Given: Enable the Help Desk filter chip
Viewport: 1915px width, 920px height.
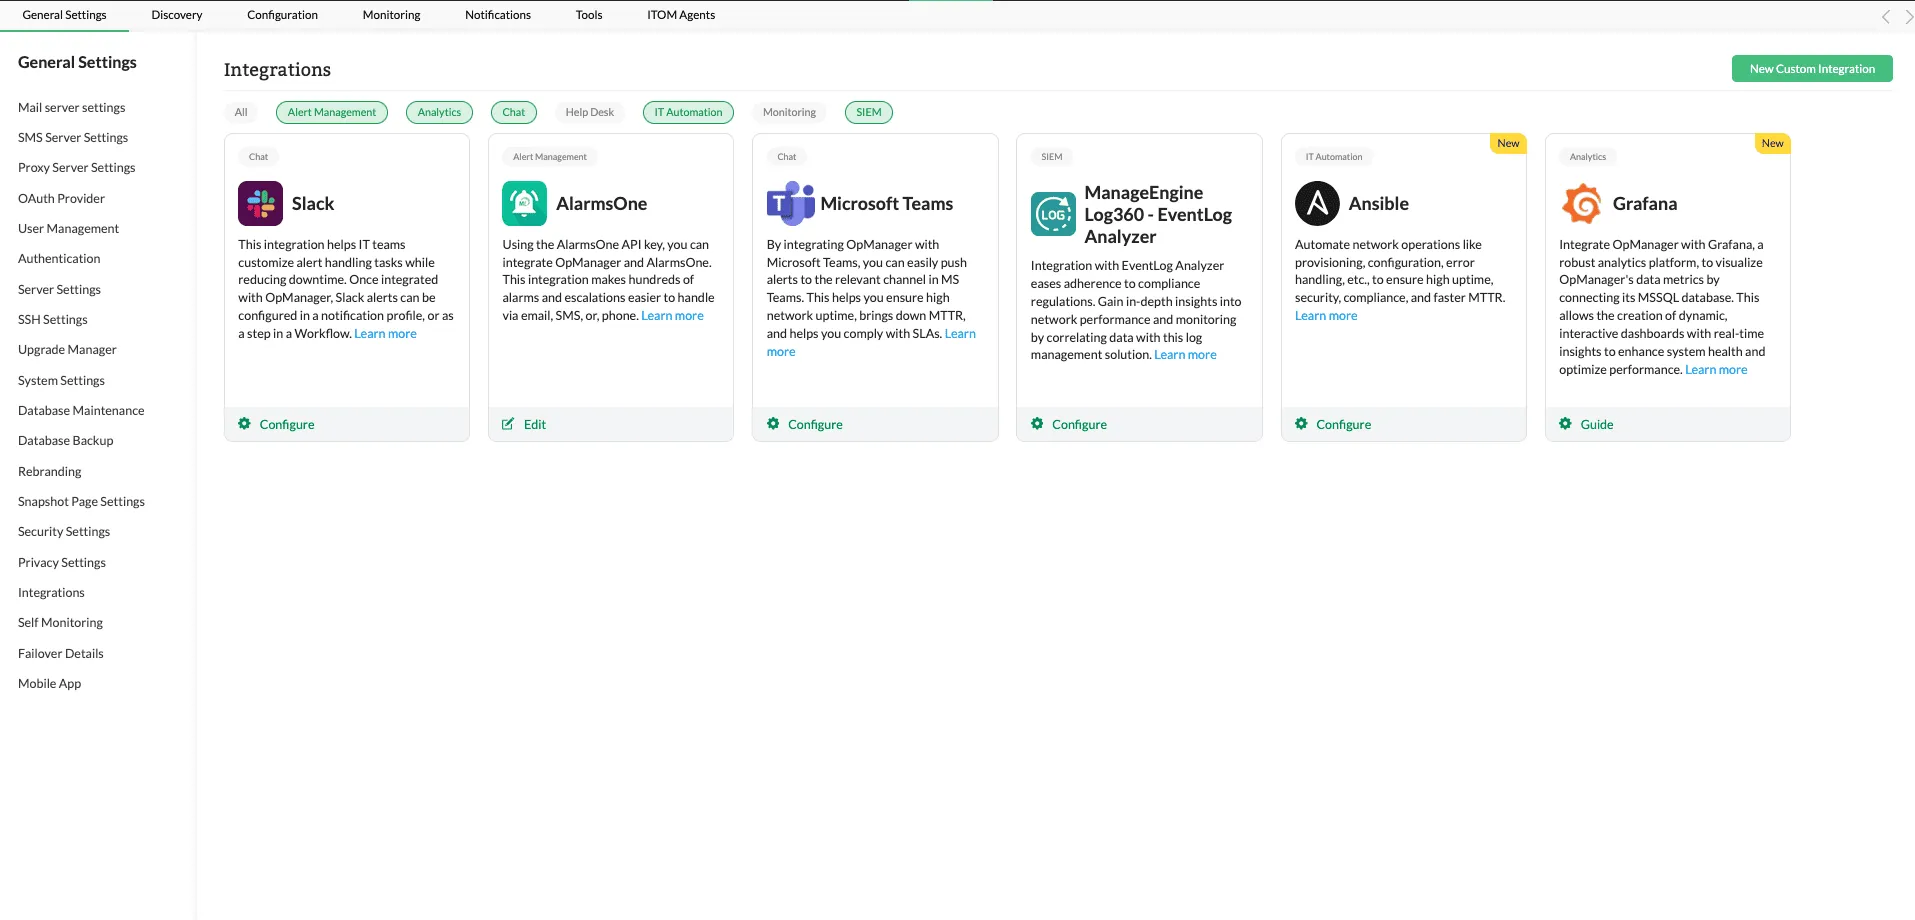Looking at the screenshot, I should (x=590, y=112).
